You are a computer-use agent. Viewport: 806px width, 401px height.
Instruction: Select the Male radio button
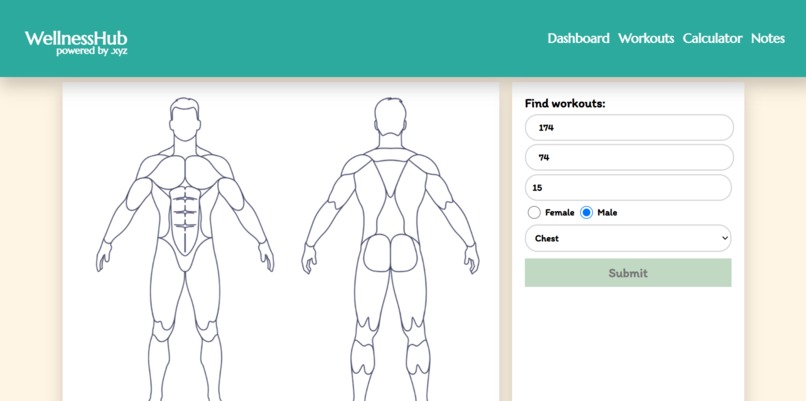coord(587,212)
